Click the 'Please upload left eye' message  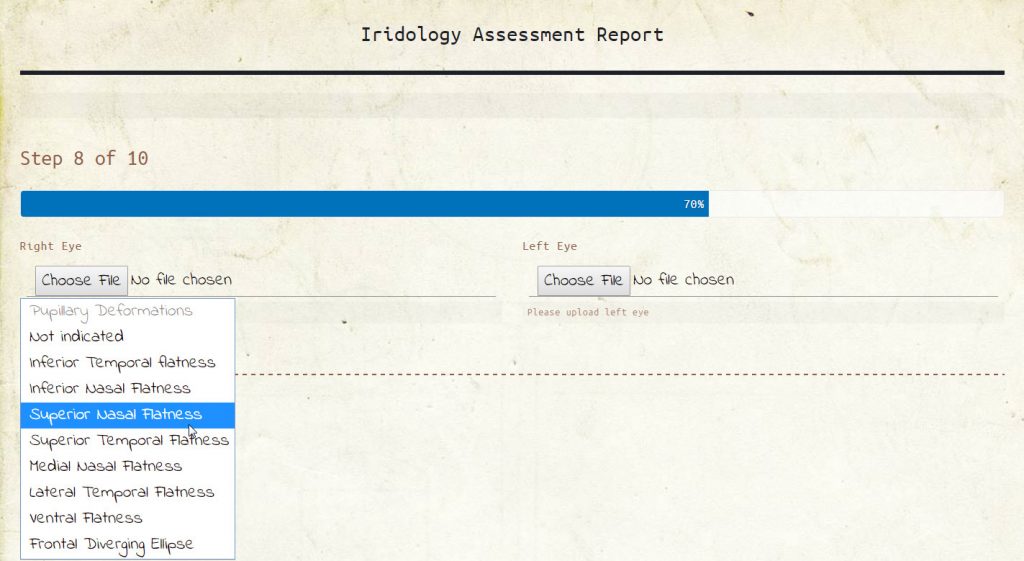[588, 313]
